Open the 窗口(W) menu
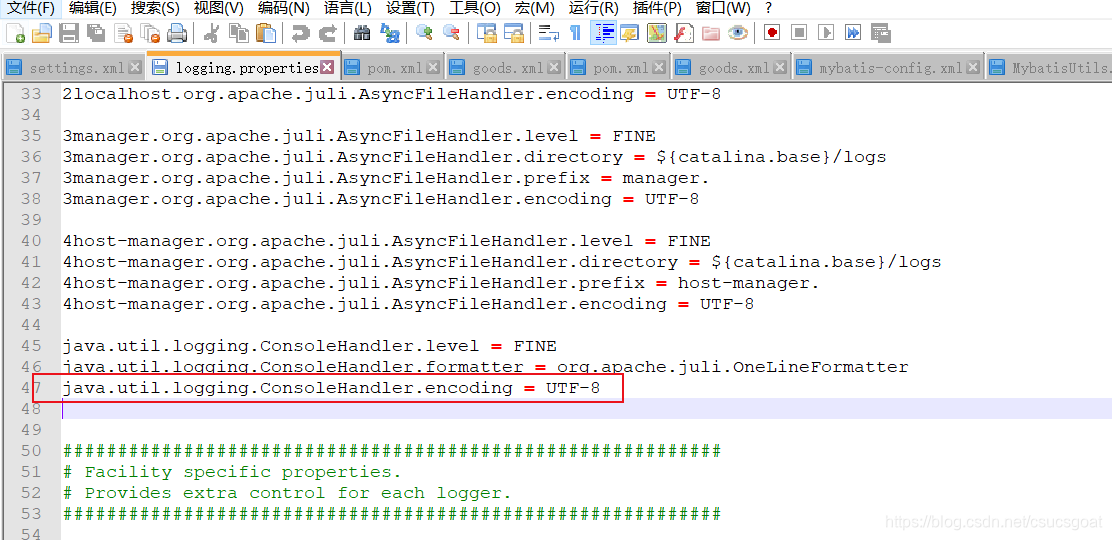The height and width of the screenshot is (540, 1112). point(723,9)
